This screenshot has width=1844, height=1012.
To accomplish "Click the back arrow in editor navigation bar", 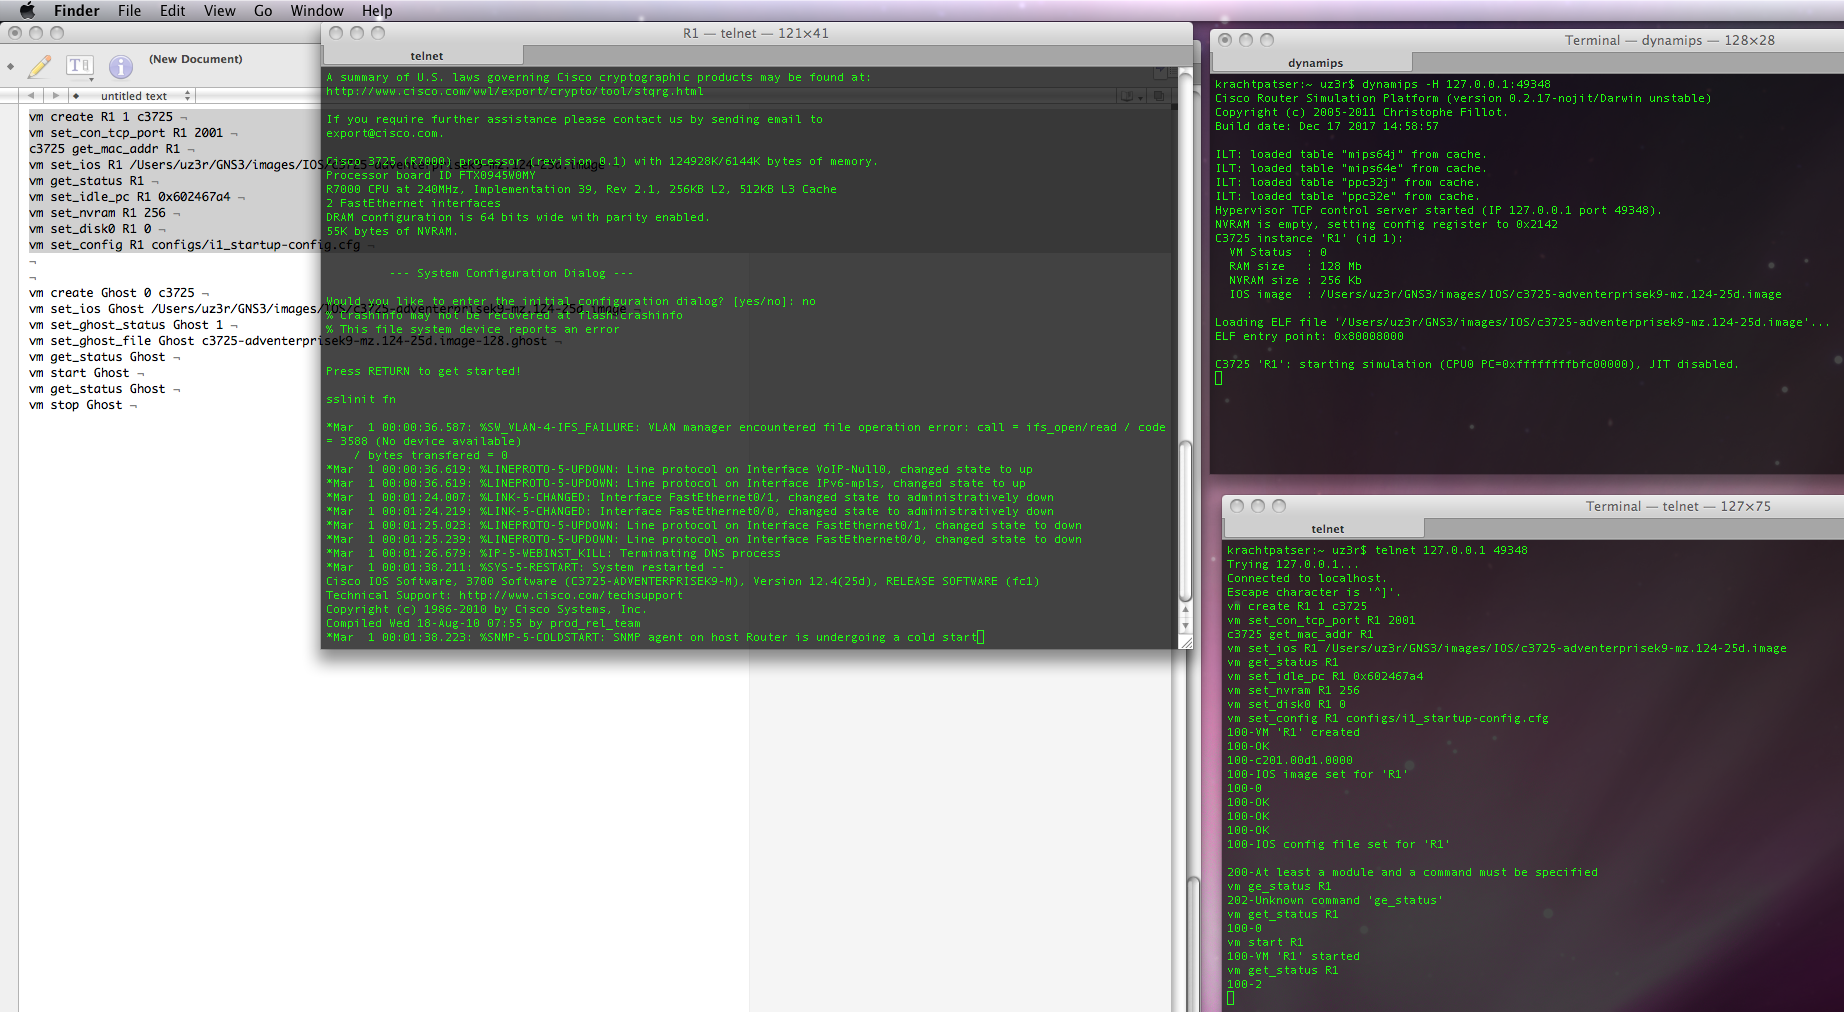I will coord(31,96).
